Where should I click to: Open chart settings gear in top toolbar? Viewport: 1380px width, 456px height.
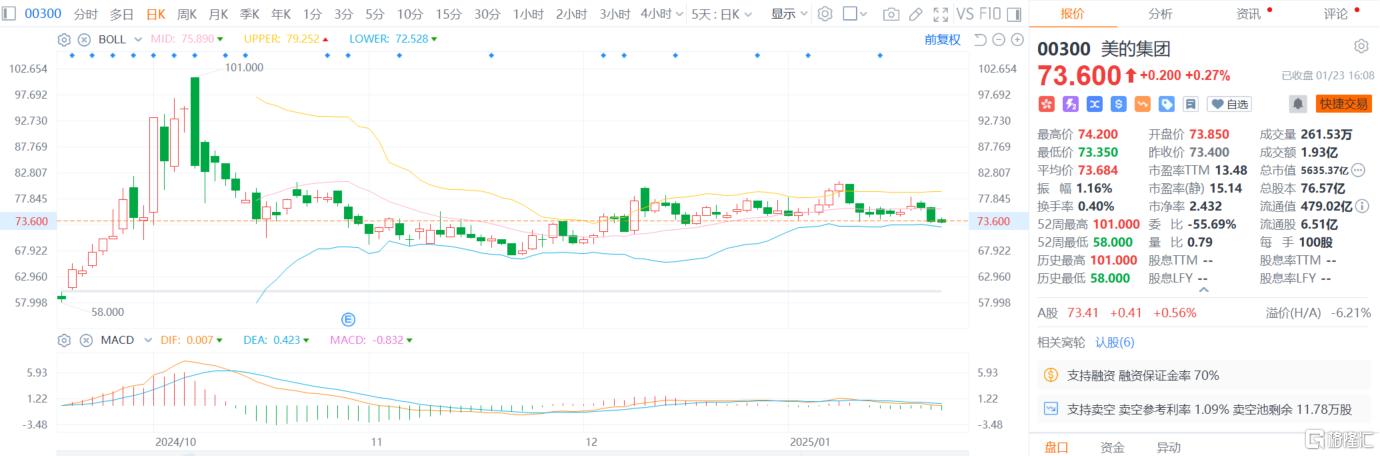pos(825,14)
